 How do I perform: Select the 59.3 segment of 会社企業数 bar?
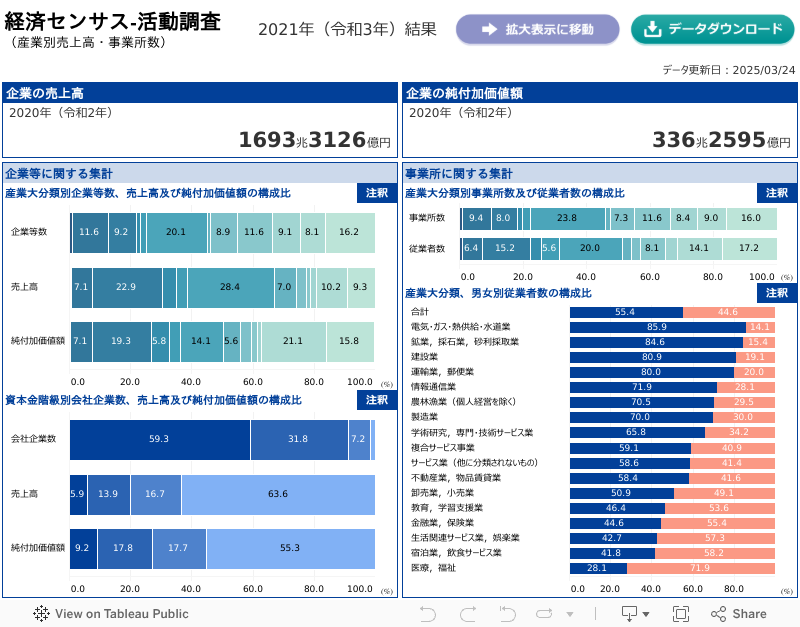click(x=159, y=439)
